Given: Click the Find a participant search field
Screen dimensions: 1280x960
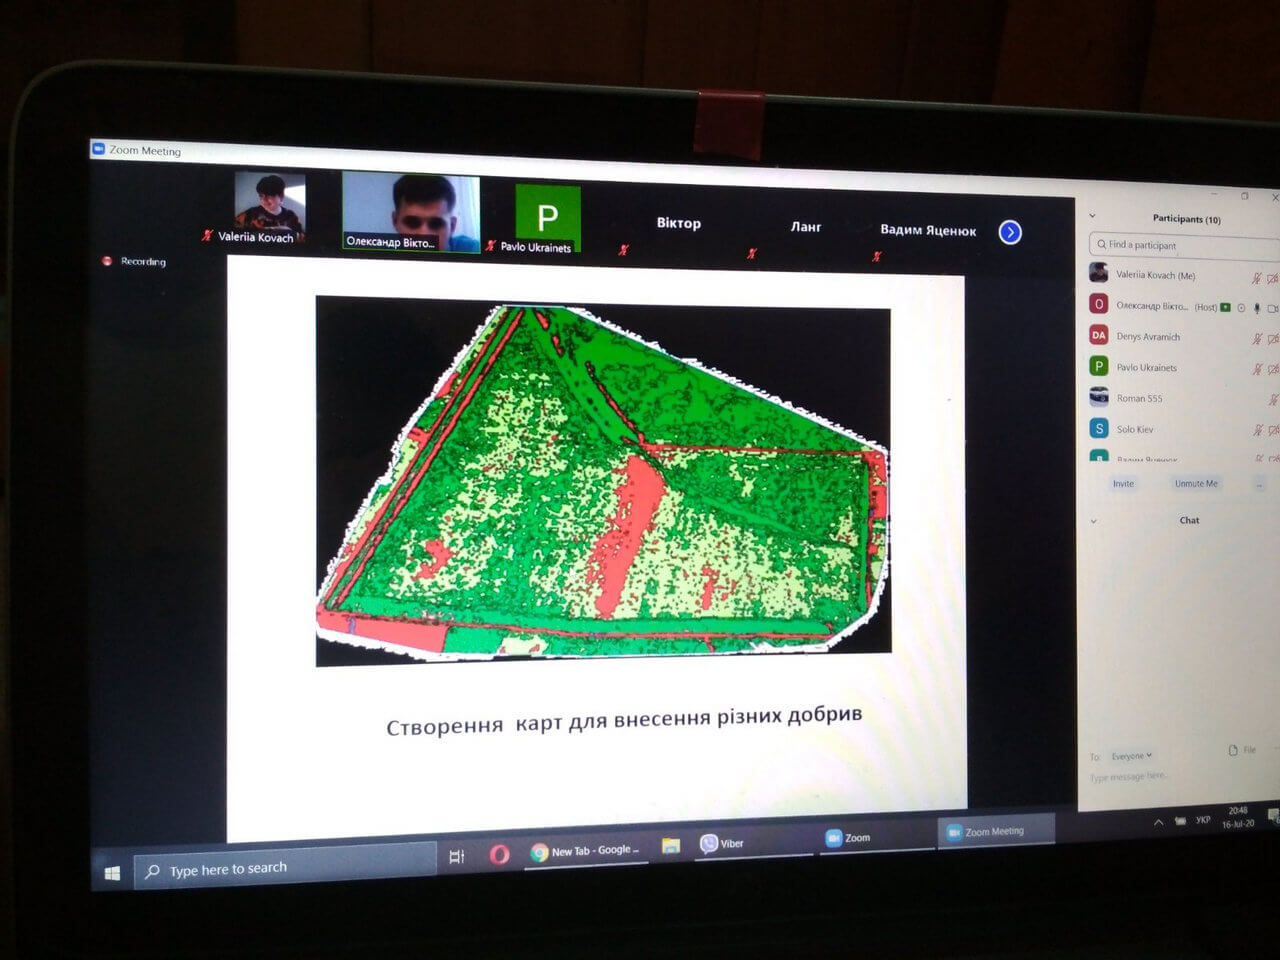Looking at the screenshot, I should 1180,245.
